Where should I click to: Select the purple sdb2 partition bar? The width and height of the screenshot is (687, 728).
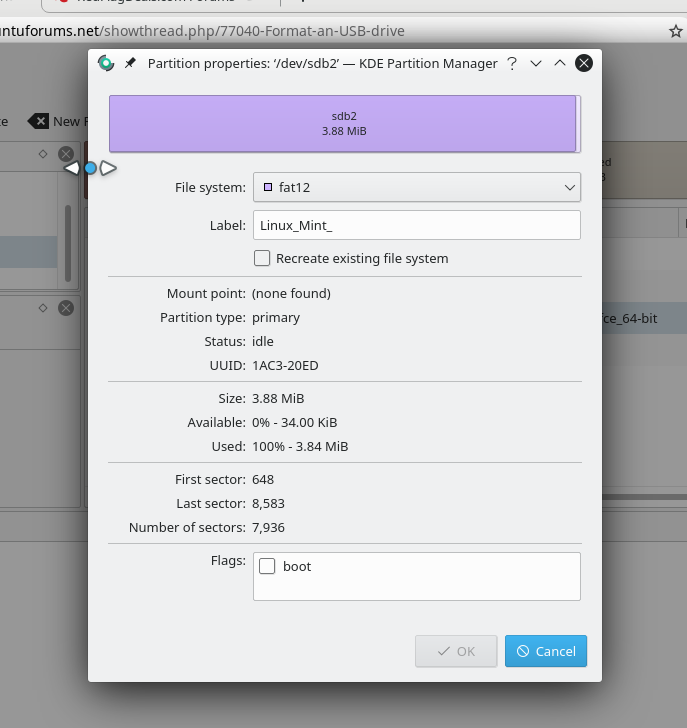coord(342,124)
